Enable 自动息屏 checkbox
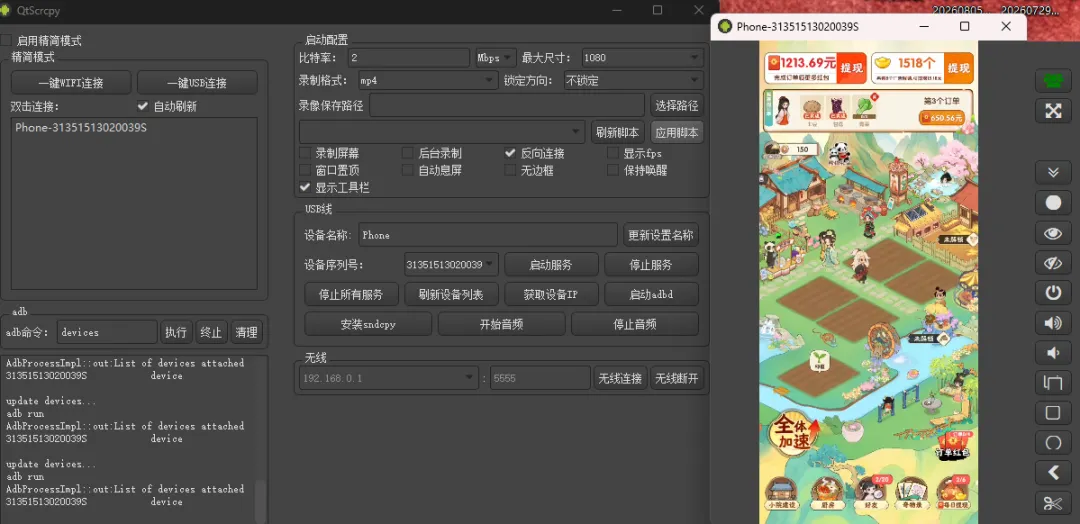This screenshot has width=1080, height=524. (407, 170)
